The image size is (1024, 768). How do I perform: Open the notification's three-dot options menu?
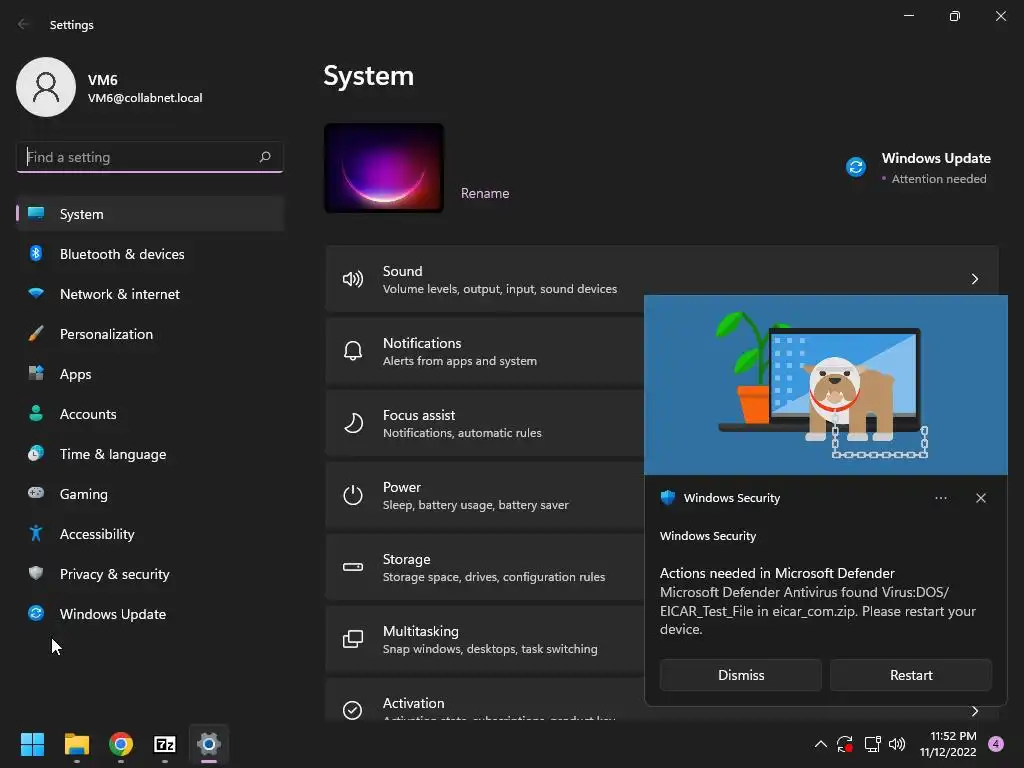click(941, 498)
